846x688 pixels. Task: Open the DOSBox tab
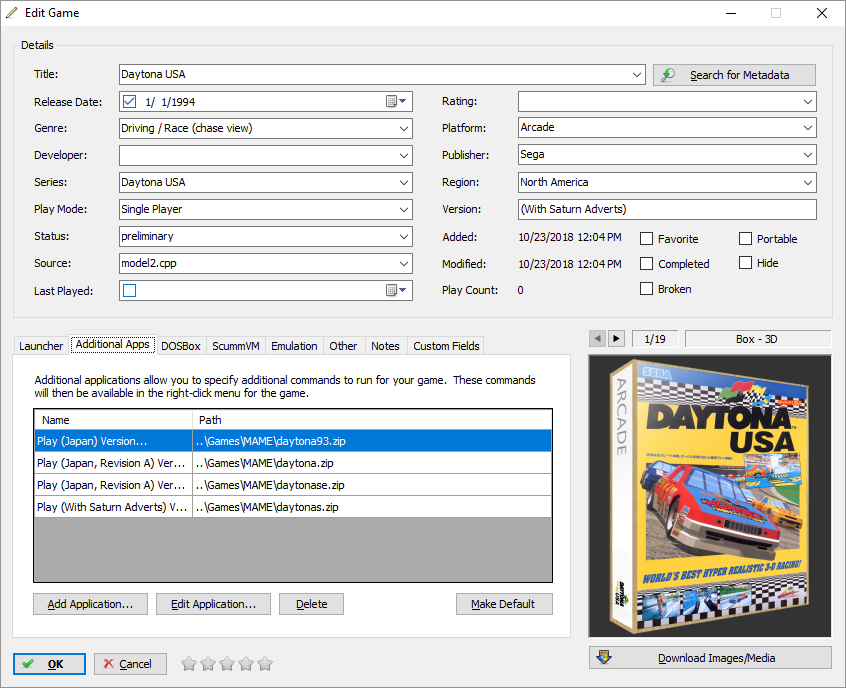click(181, 346)
